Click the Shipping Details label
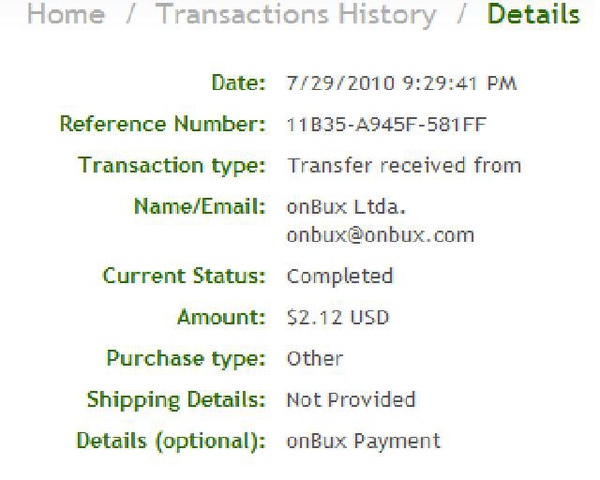This screenshot has height=480, width=600. click(176, 400)
